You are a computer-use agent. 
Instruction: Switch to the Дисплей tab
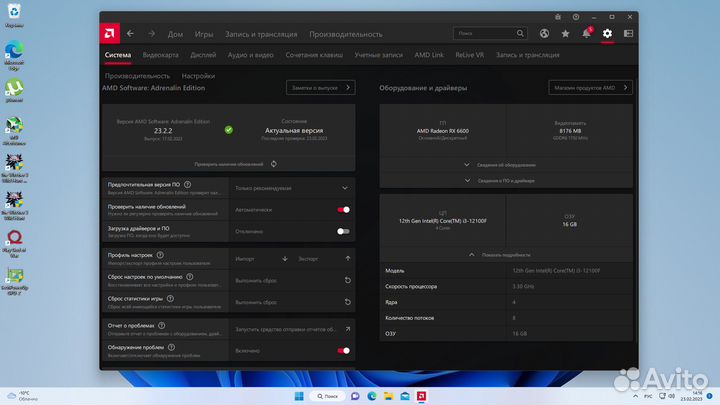coord(203,55)
